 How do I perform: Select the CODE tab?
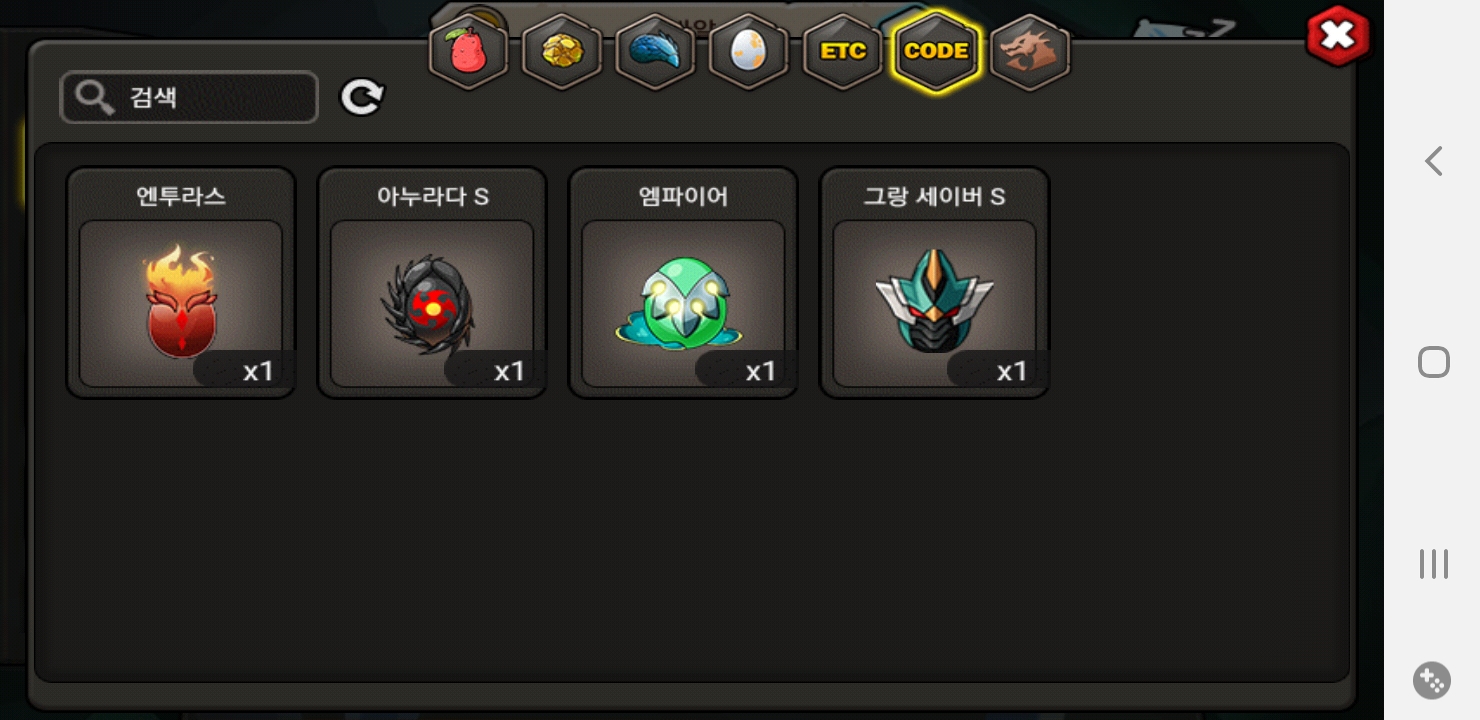pos(936,52)
